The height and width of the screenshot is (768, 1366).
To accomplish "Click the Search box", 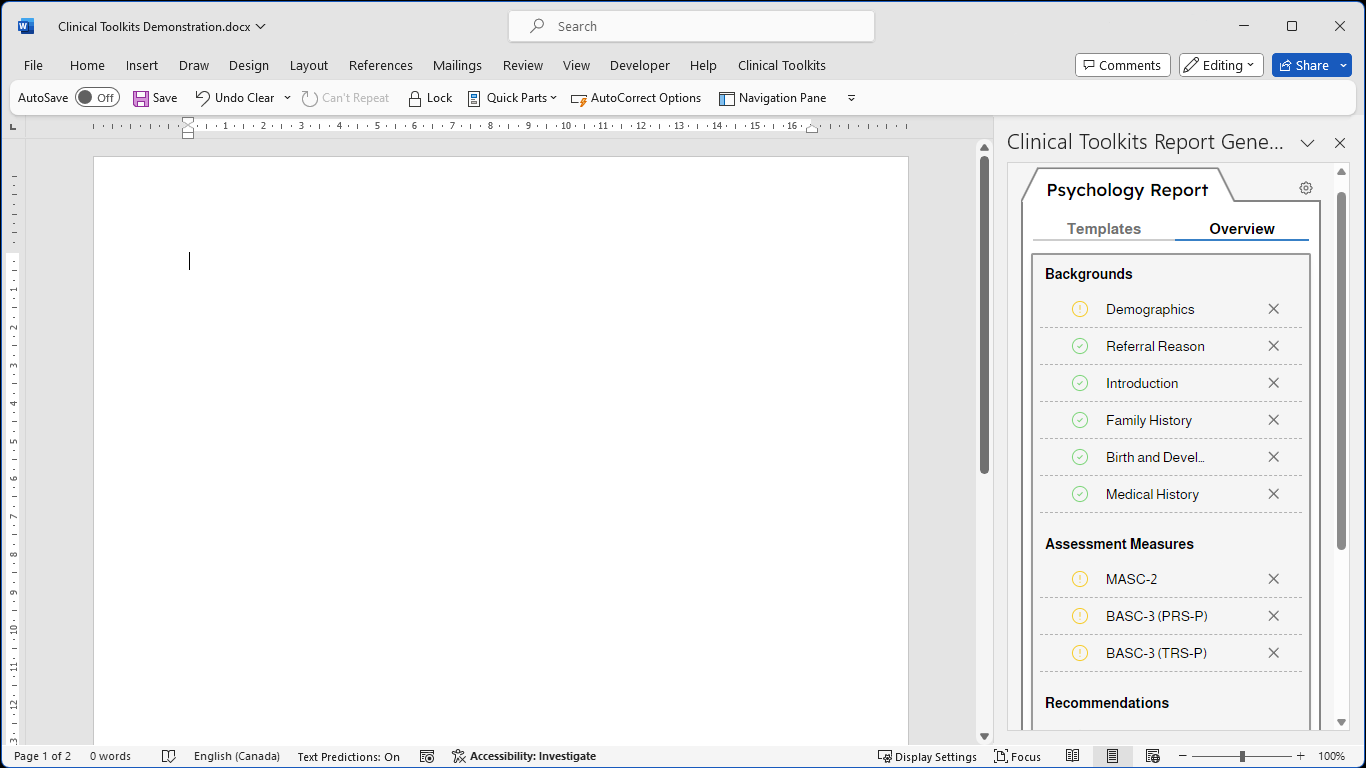I will [691, 26].
